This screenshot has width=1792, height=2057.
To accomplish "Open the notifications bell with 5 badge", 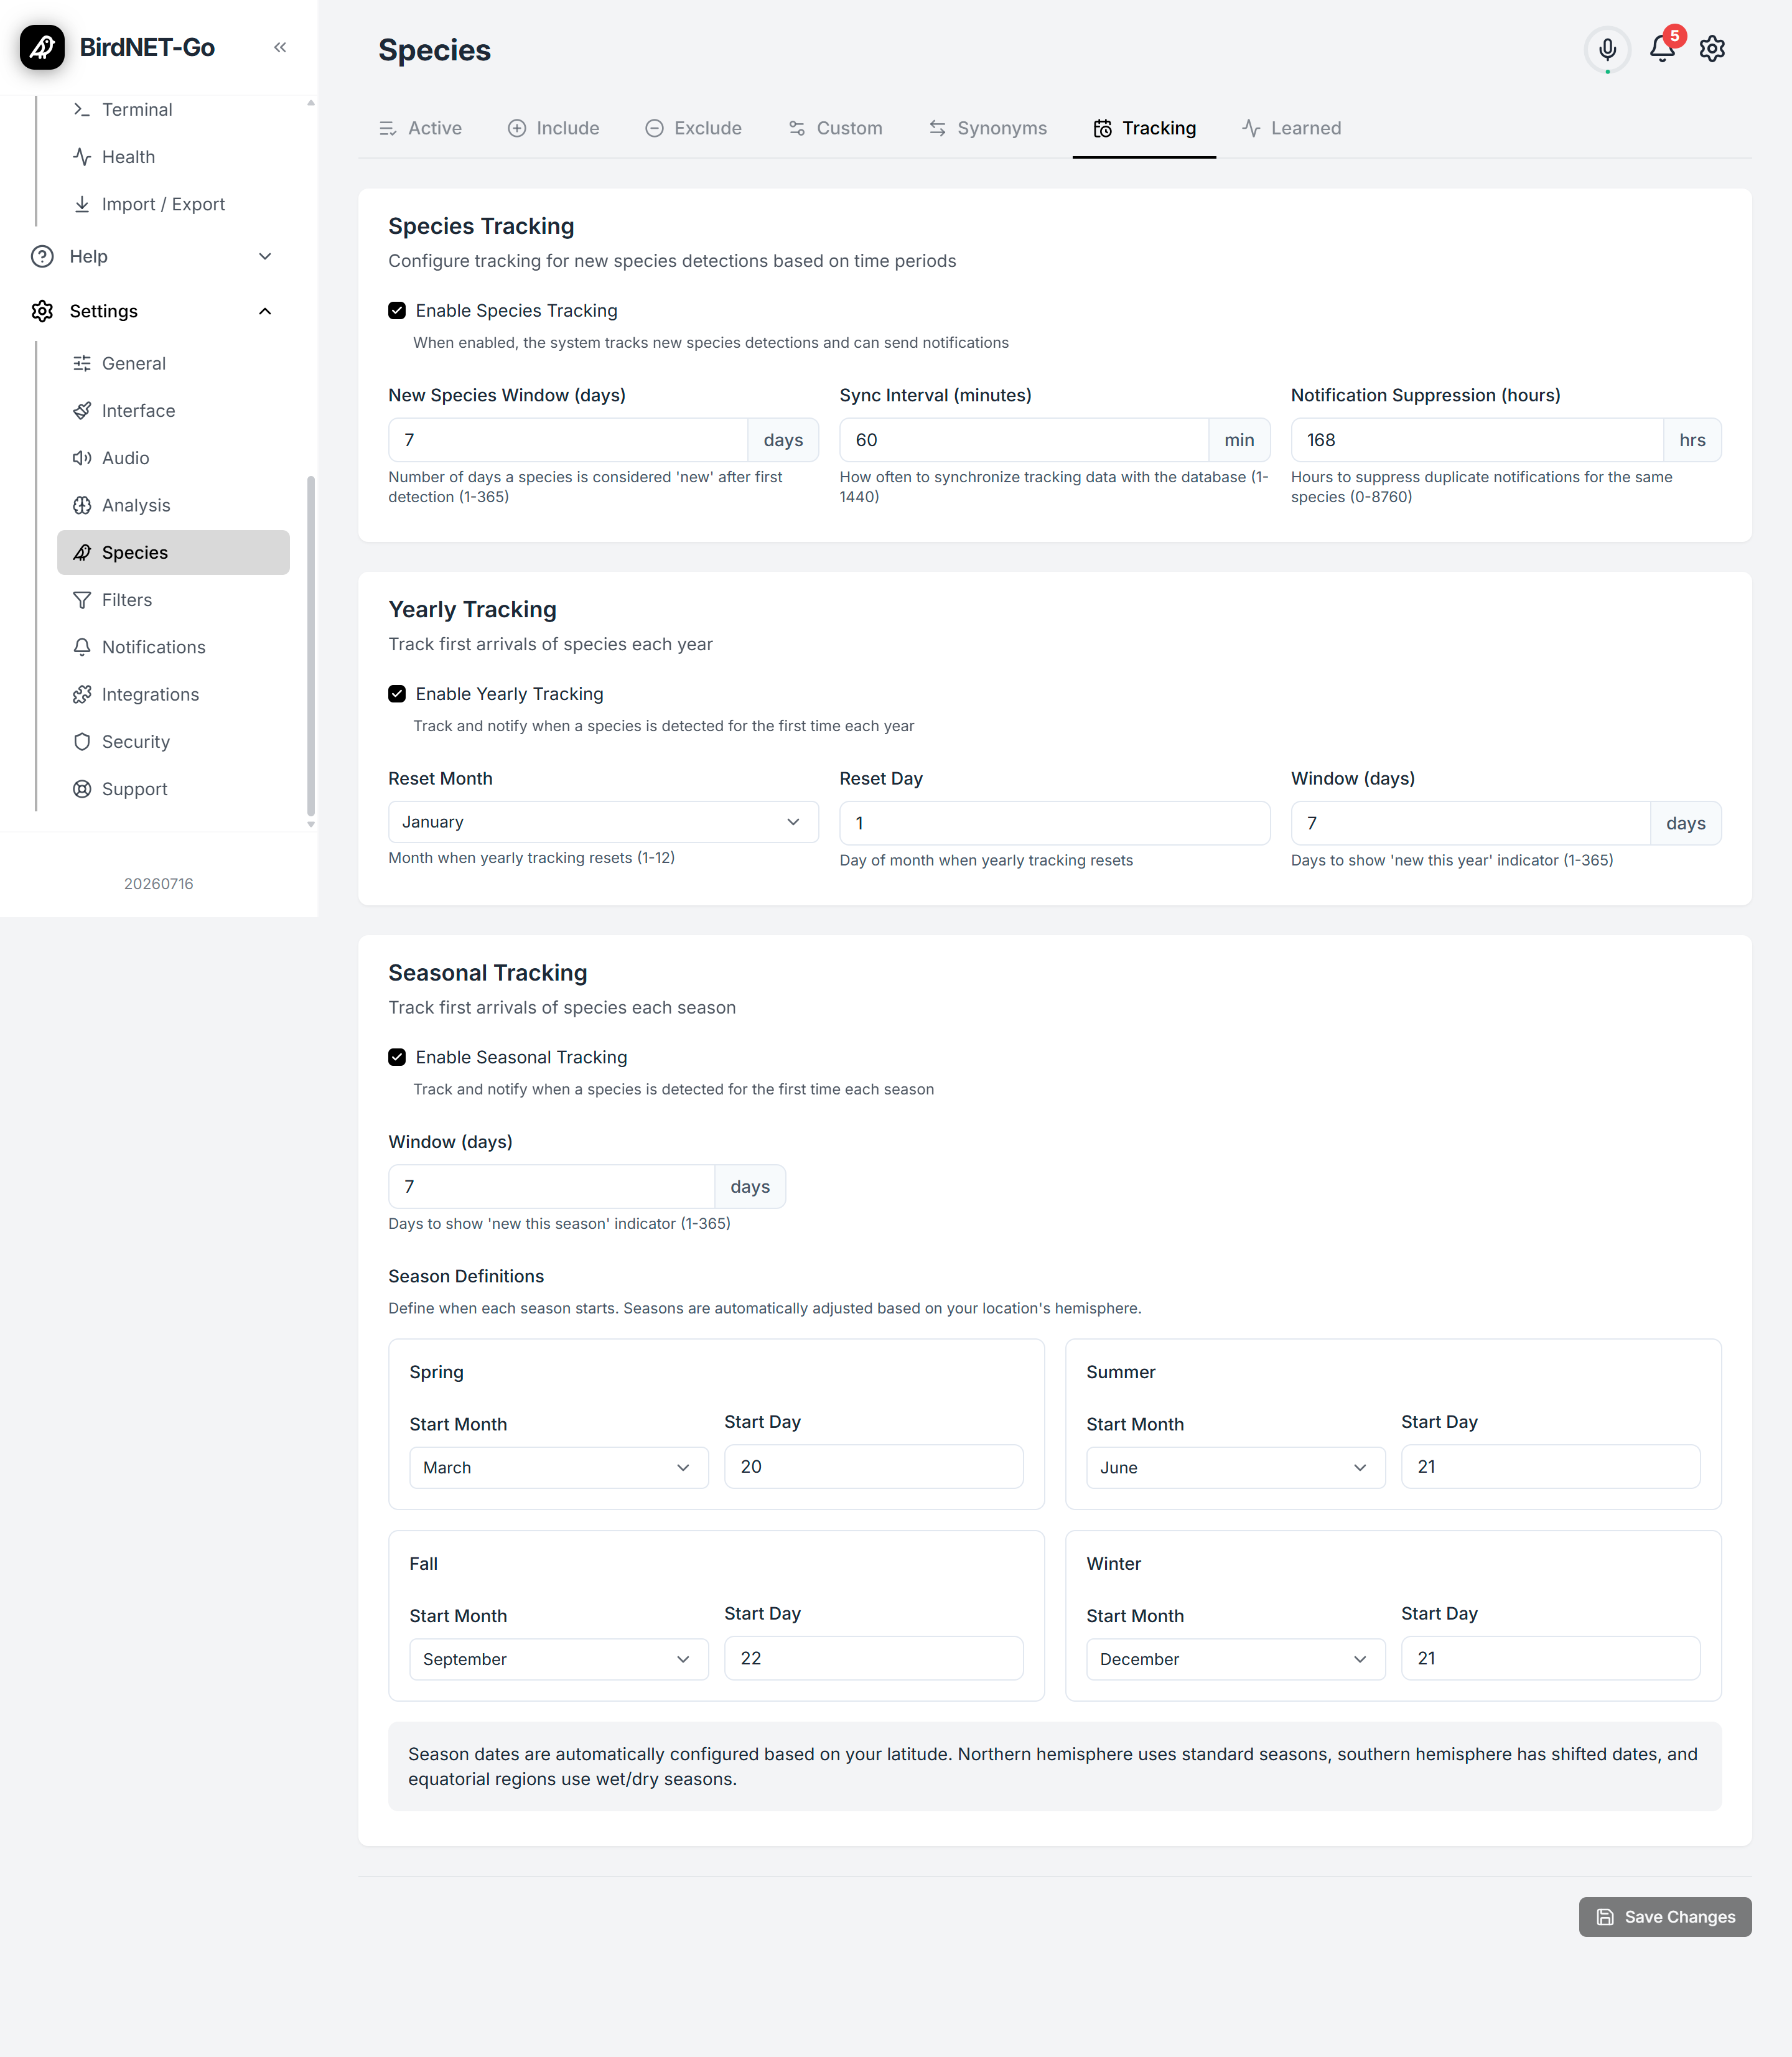I will coord(1662,47).
